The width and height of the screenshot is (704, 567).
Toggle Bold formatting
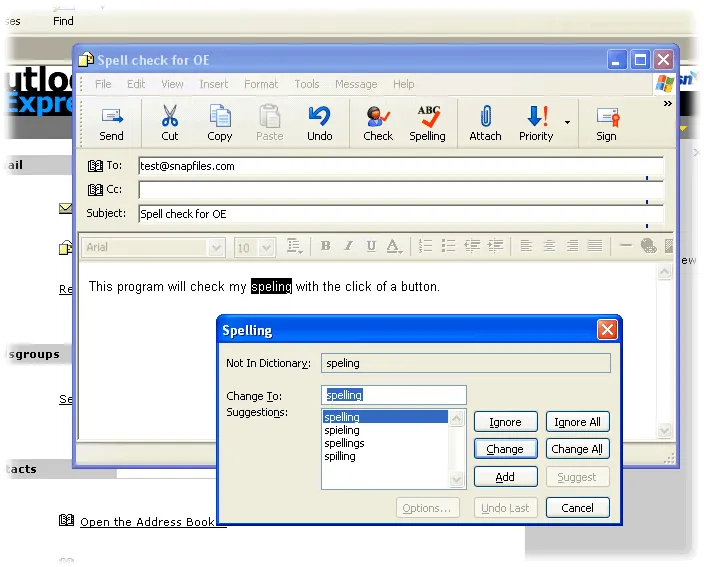click(326, 246)
